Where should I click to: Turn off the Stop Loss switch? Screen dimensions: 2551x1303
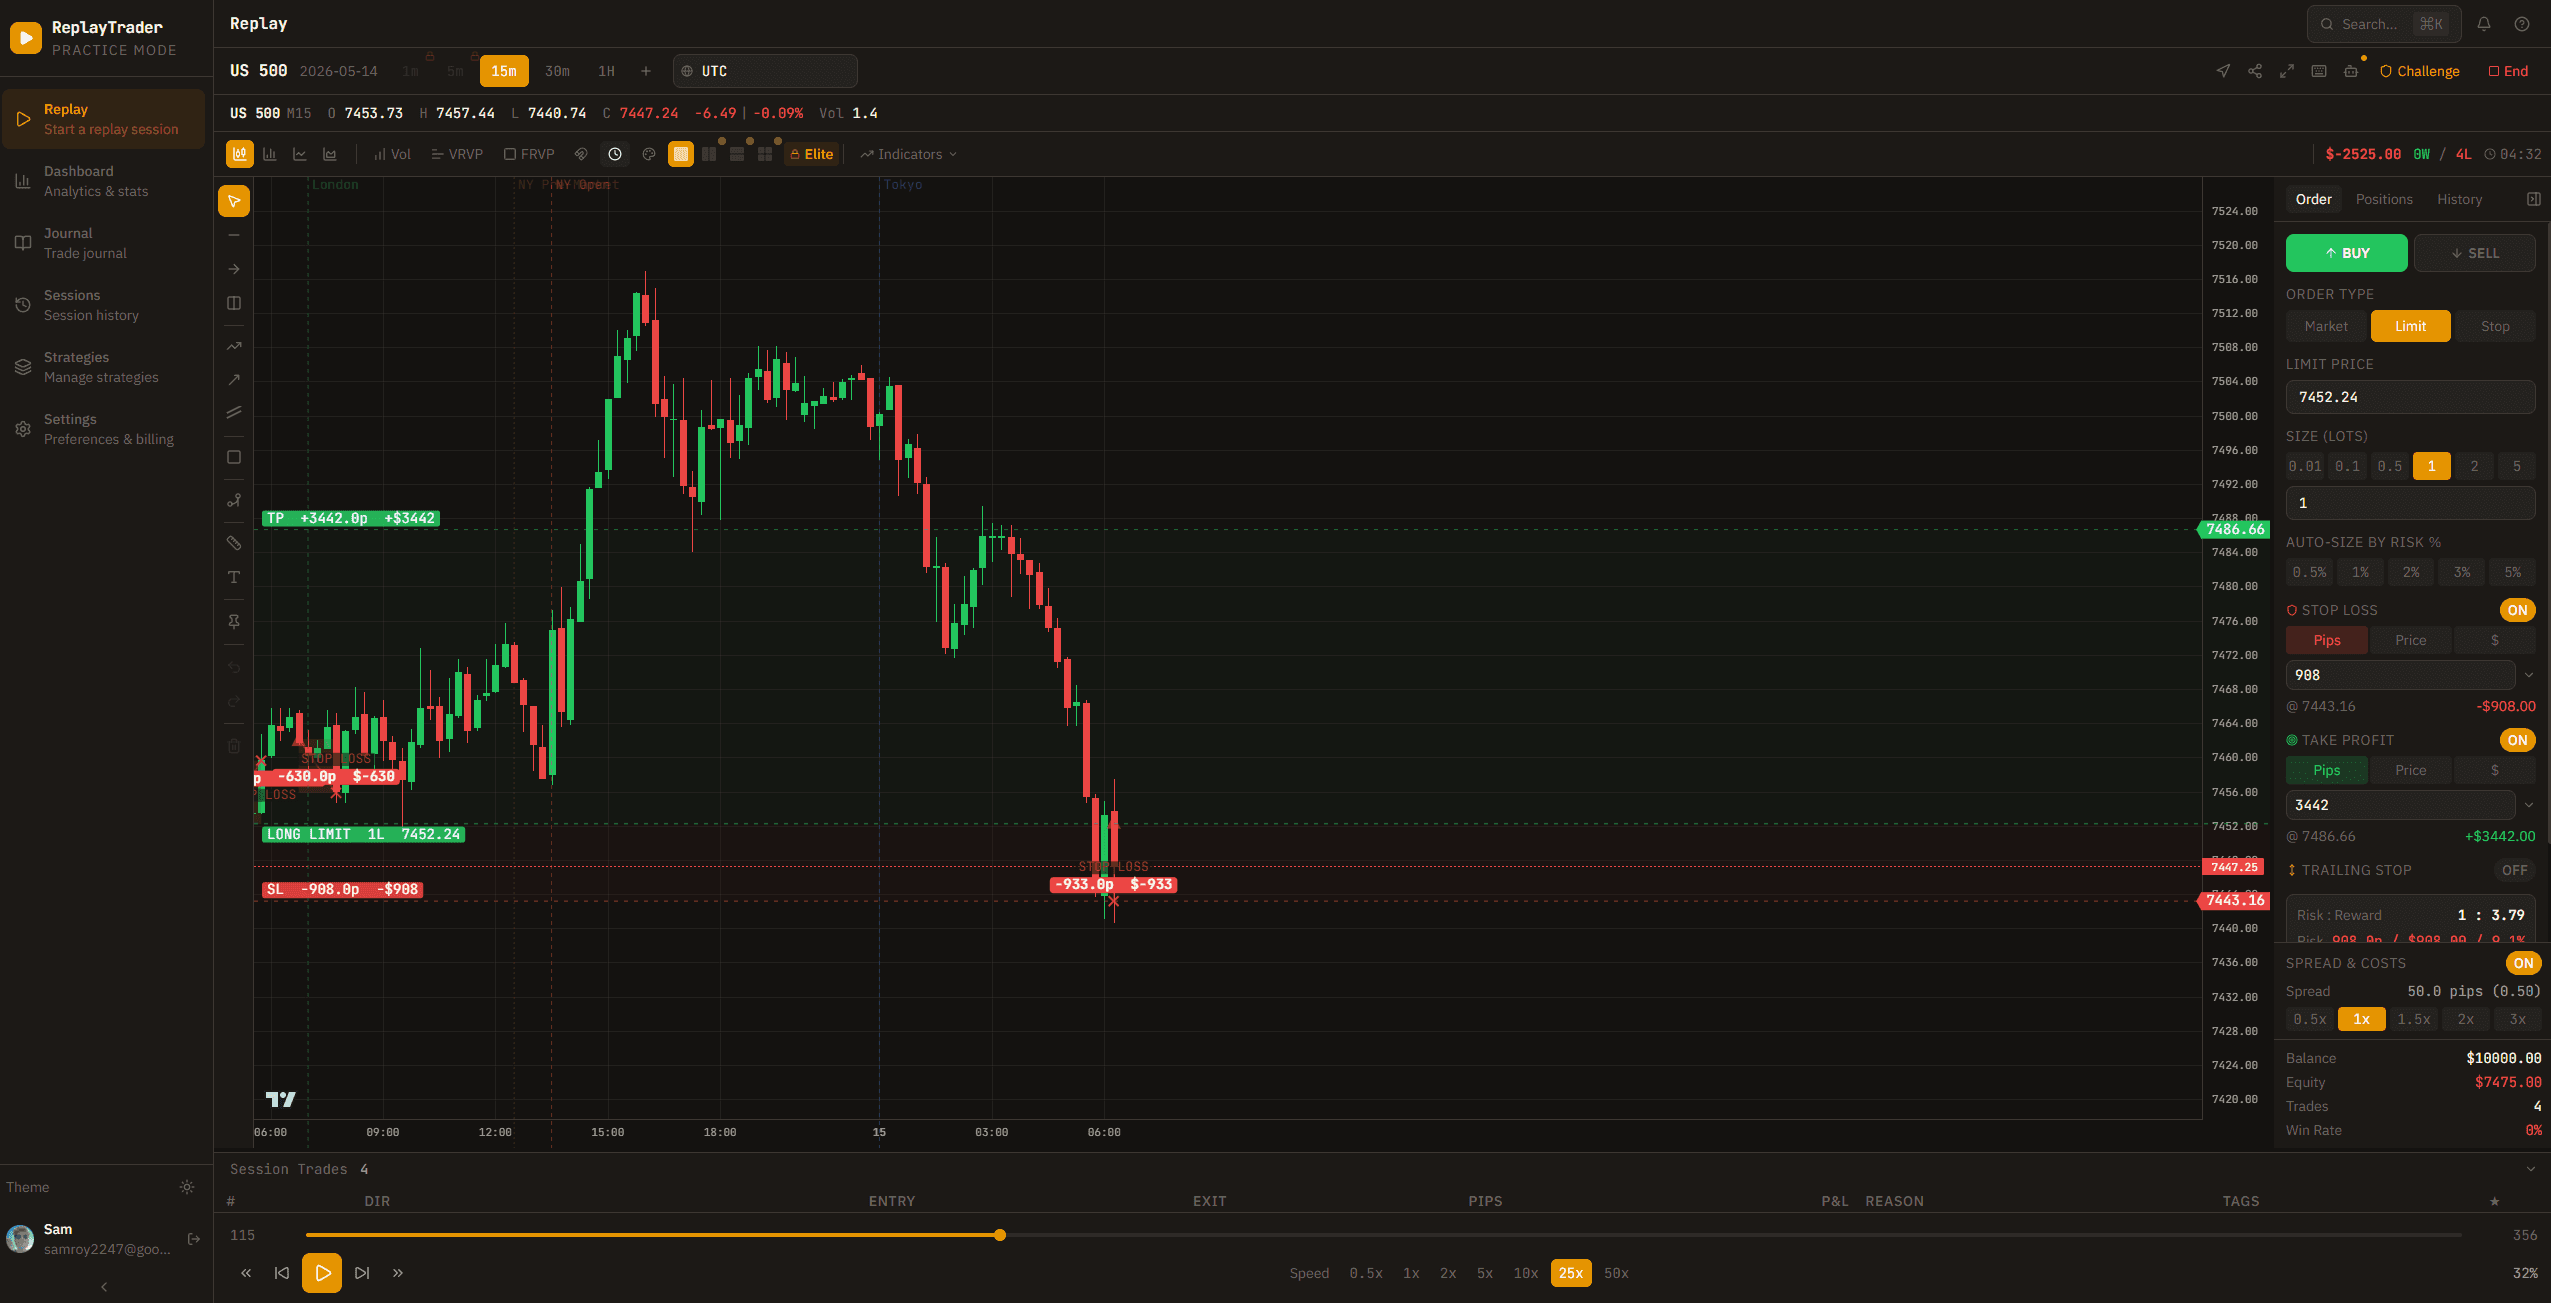pos(2517,610)
